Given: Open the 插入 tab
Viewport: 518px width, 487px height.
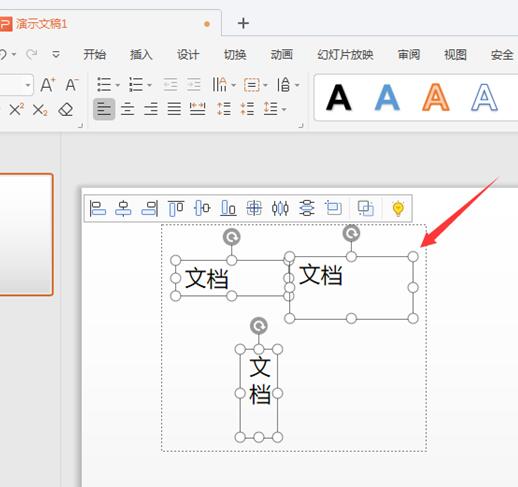Looking at the screenshot, I should (x=141, y=55).
